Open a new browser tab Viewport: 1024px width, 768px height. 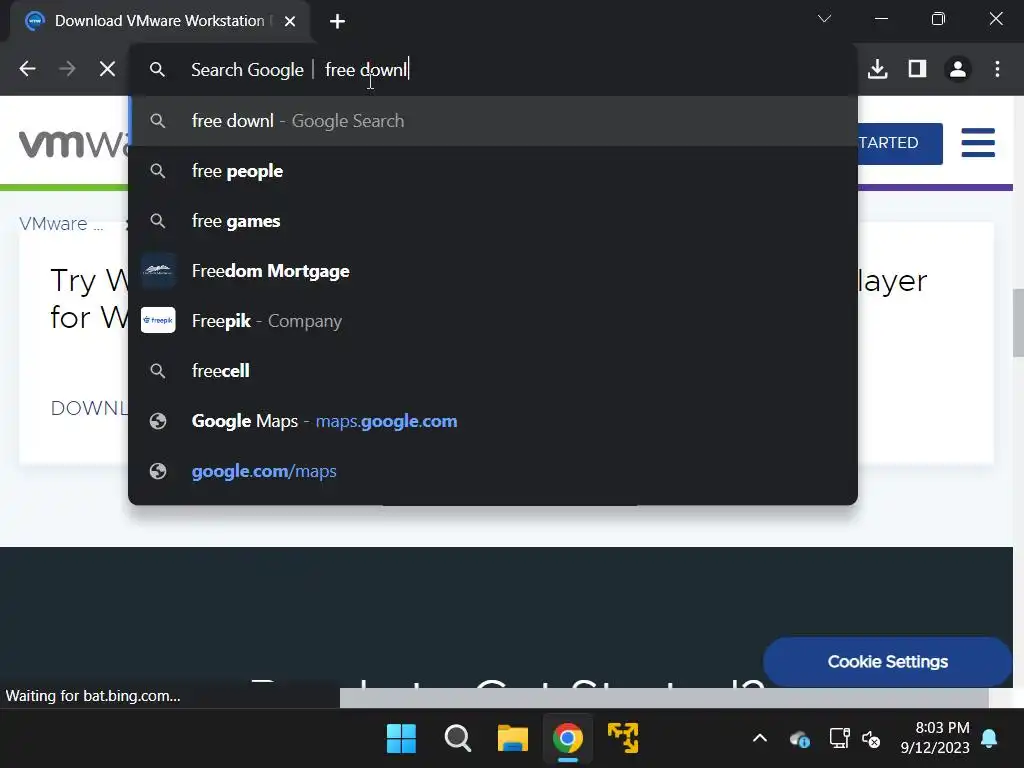tap(337, 22)
